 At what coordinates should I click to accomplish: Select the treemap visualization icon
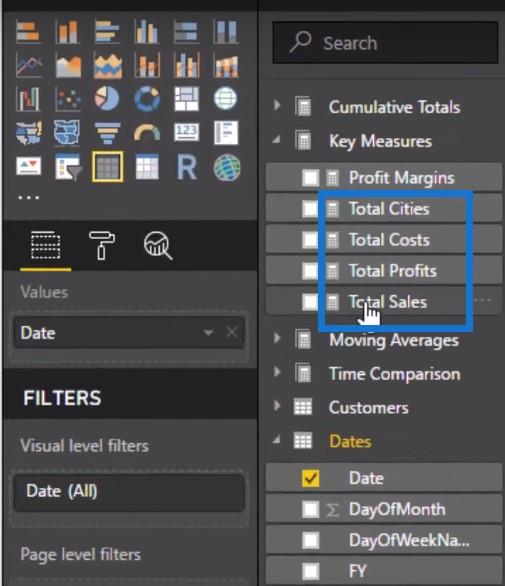[x=187, y=99]
